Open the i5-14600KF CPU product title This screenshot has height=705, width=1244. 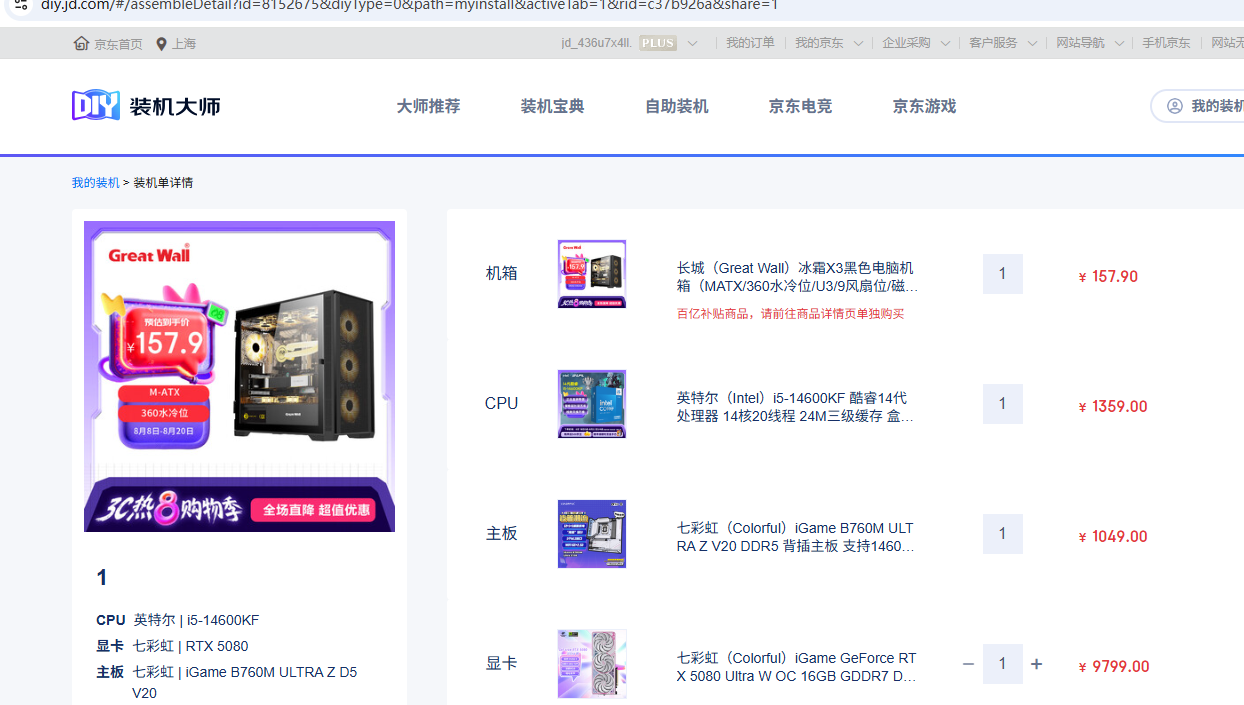coord(796,407)
